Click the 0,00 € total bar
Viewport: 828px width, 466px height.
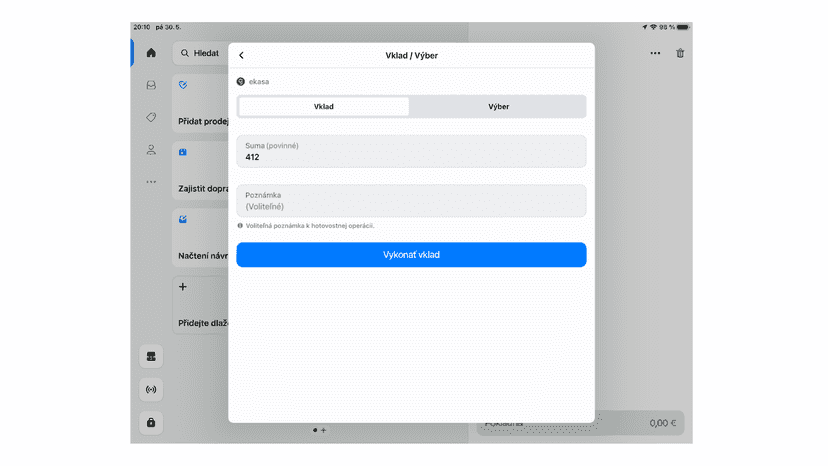pos(580,423)
